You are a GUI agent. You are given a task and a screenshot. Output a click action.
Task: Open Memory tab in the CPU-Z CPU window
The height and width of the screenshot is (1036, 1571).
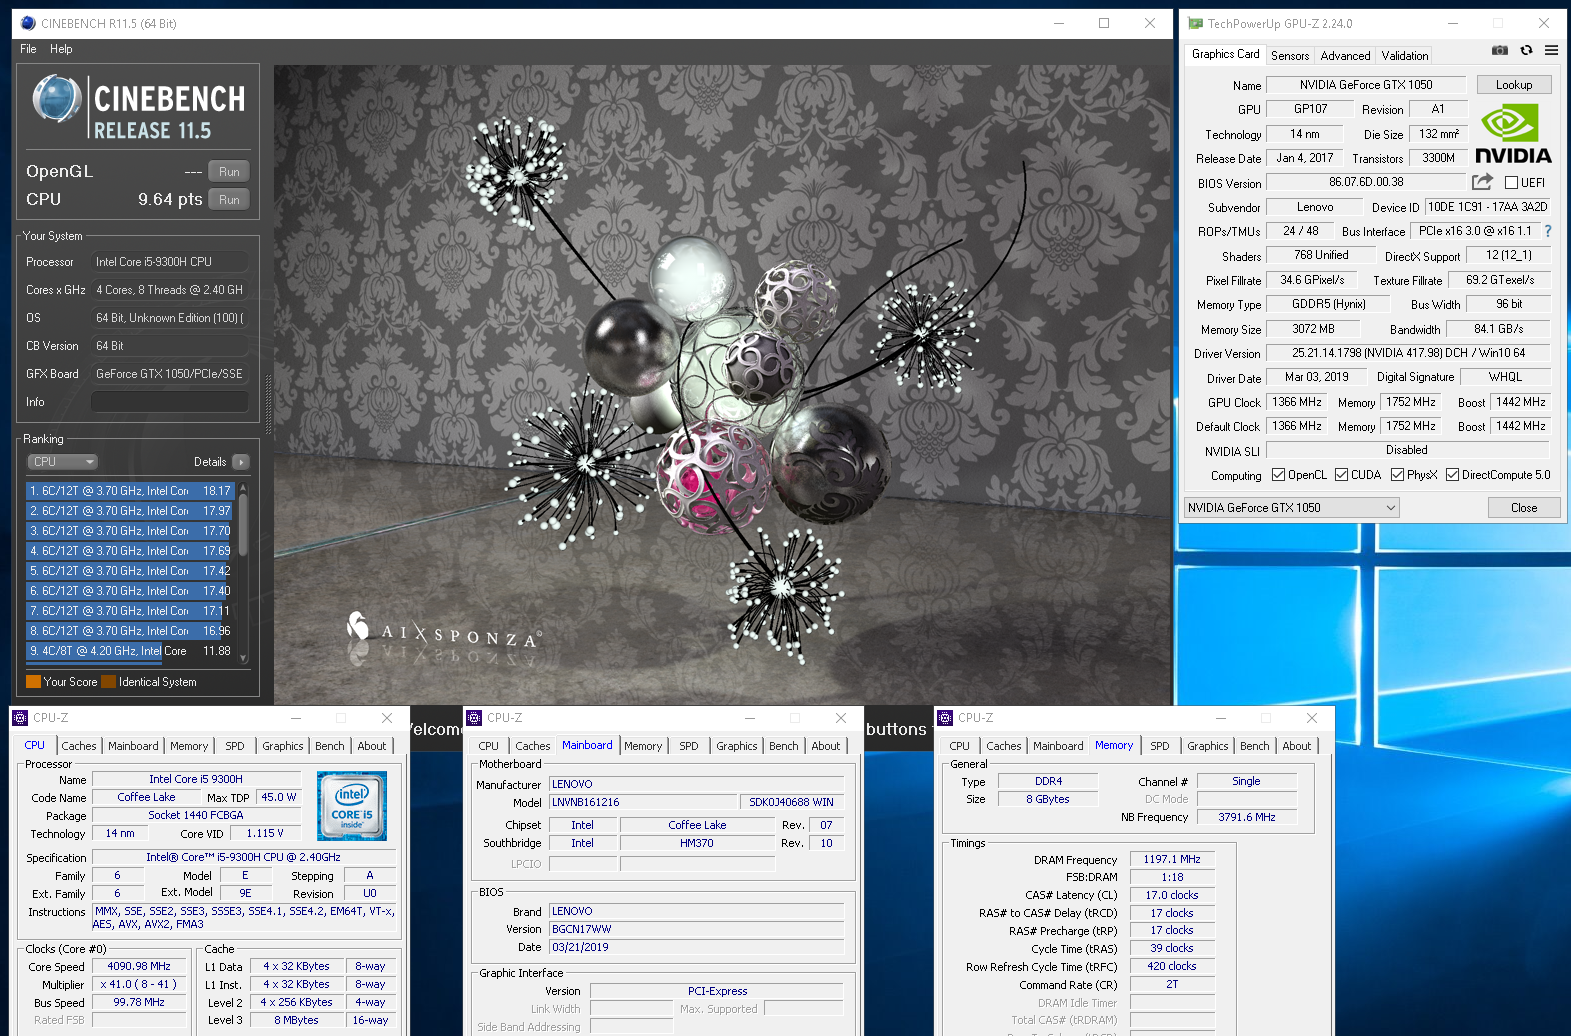point(189,746)
